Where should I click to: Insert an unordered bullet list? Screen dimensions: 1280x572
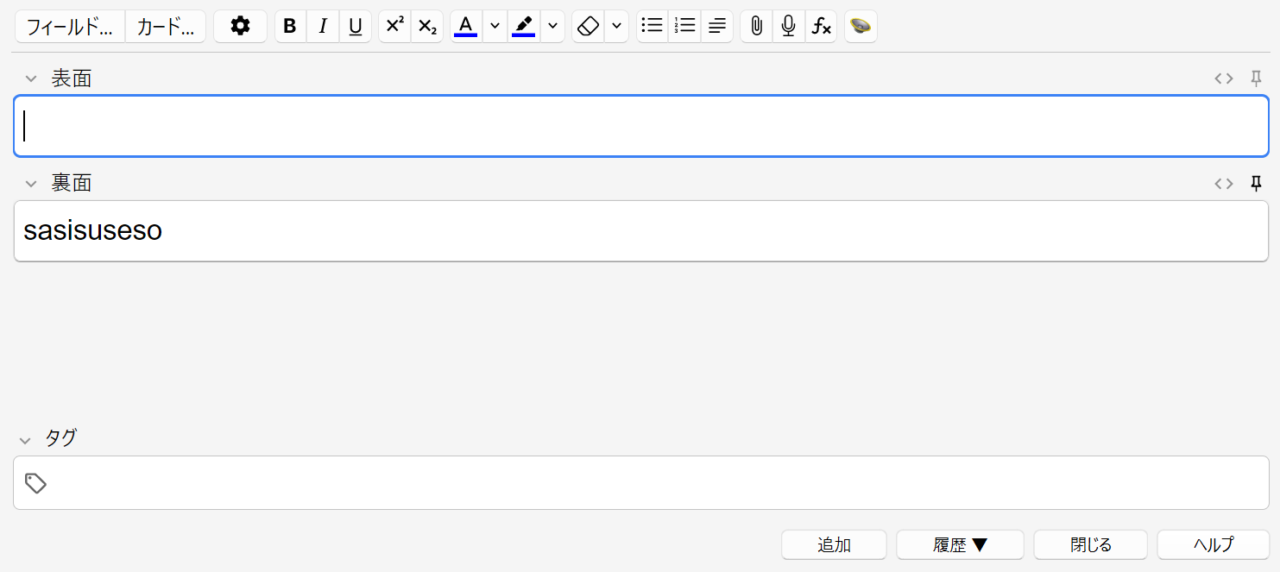[x=652, y=27]
